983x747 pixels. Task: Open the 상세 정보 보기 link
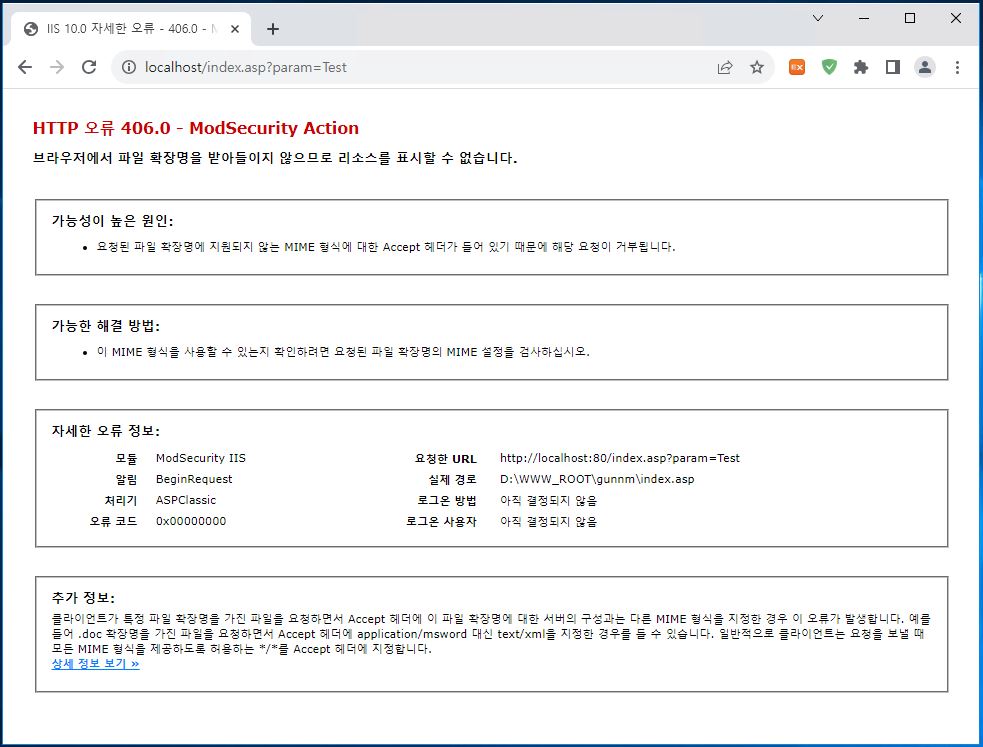(95, 664)
